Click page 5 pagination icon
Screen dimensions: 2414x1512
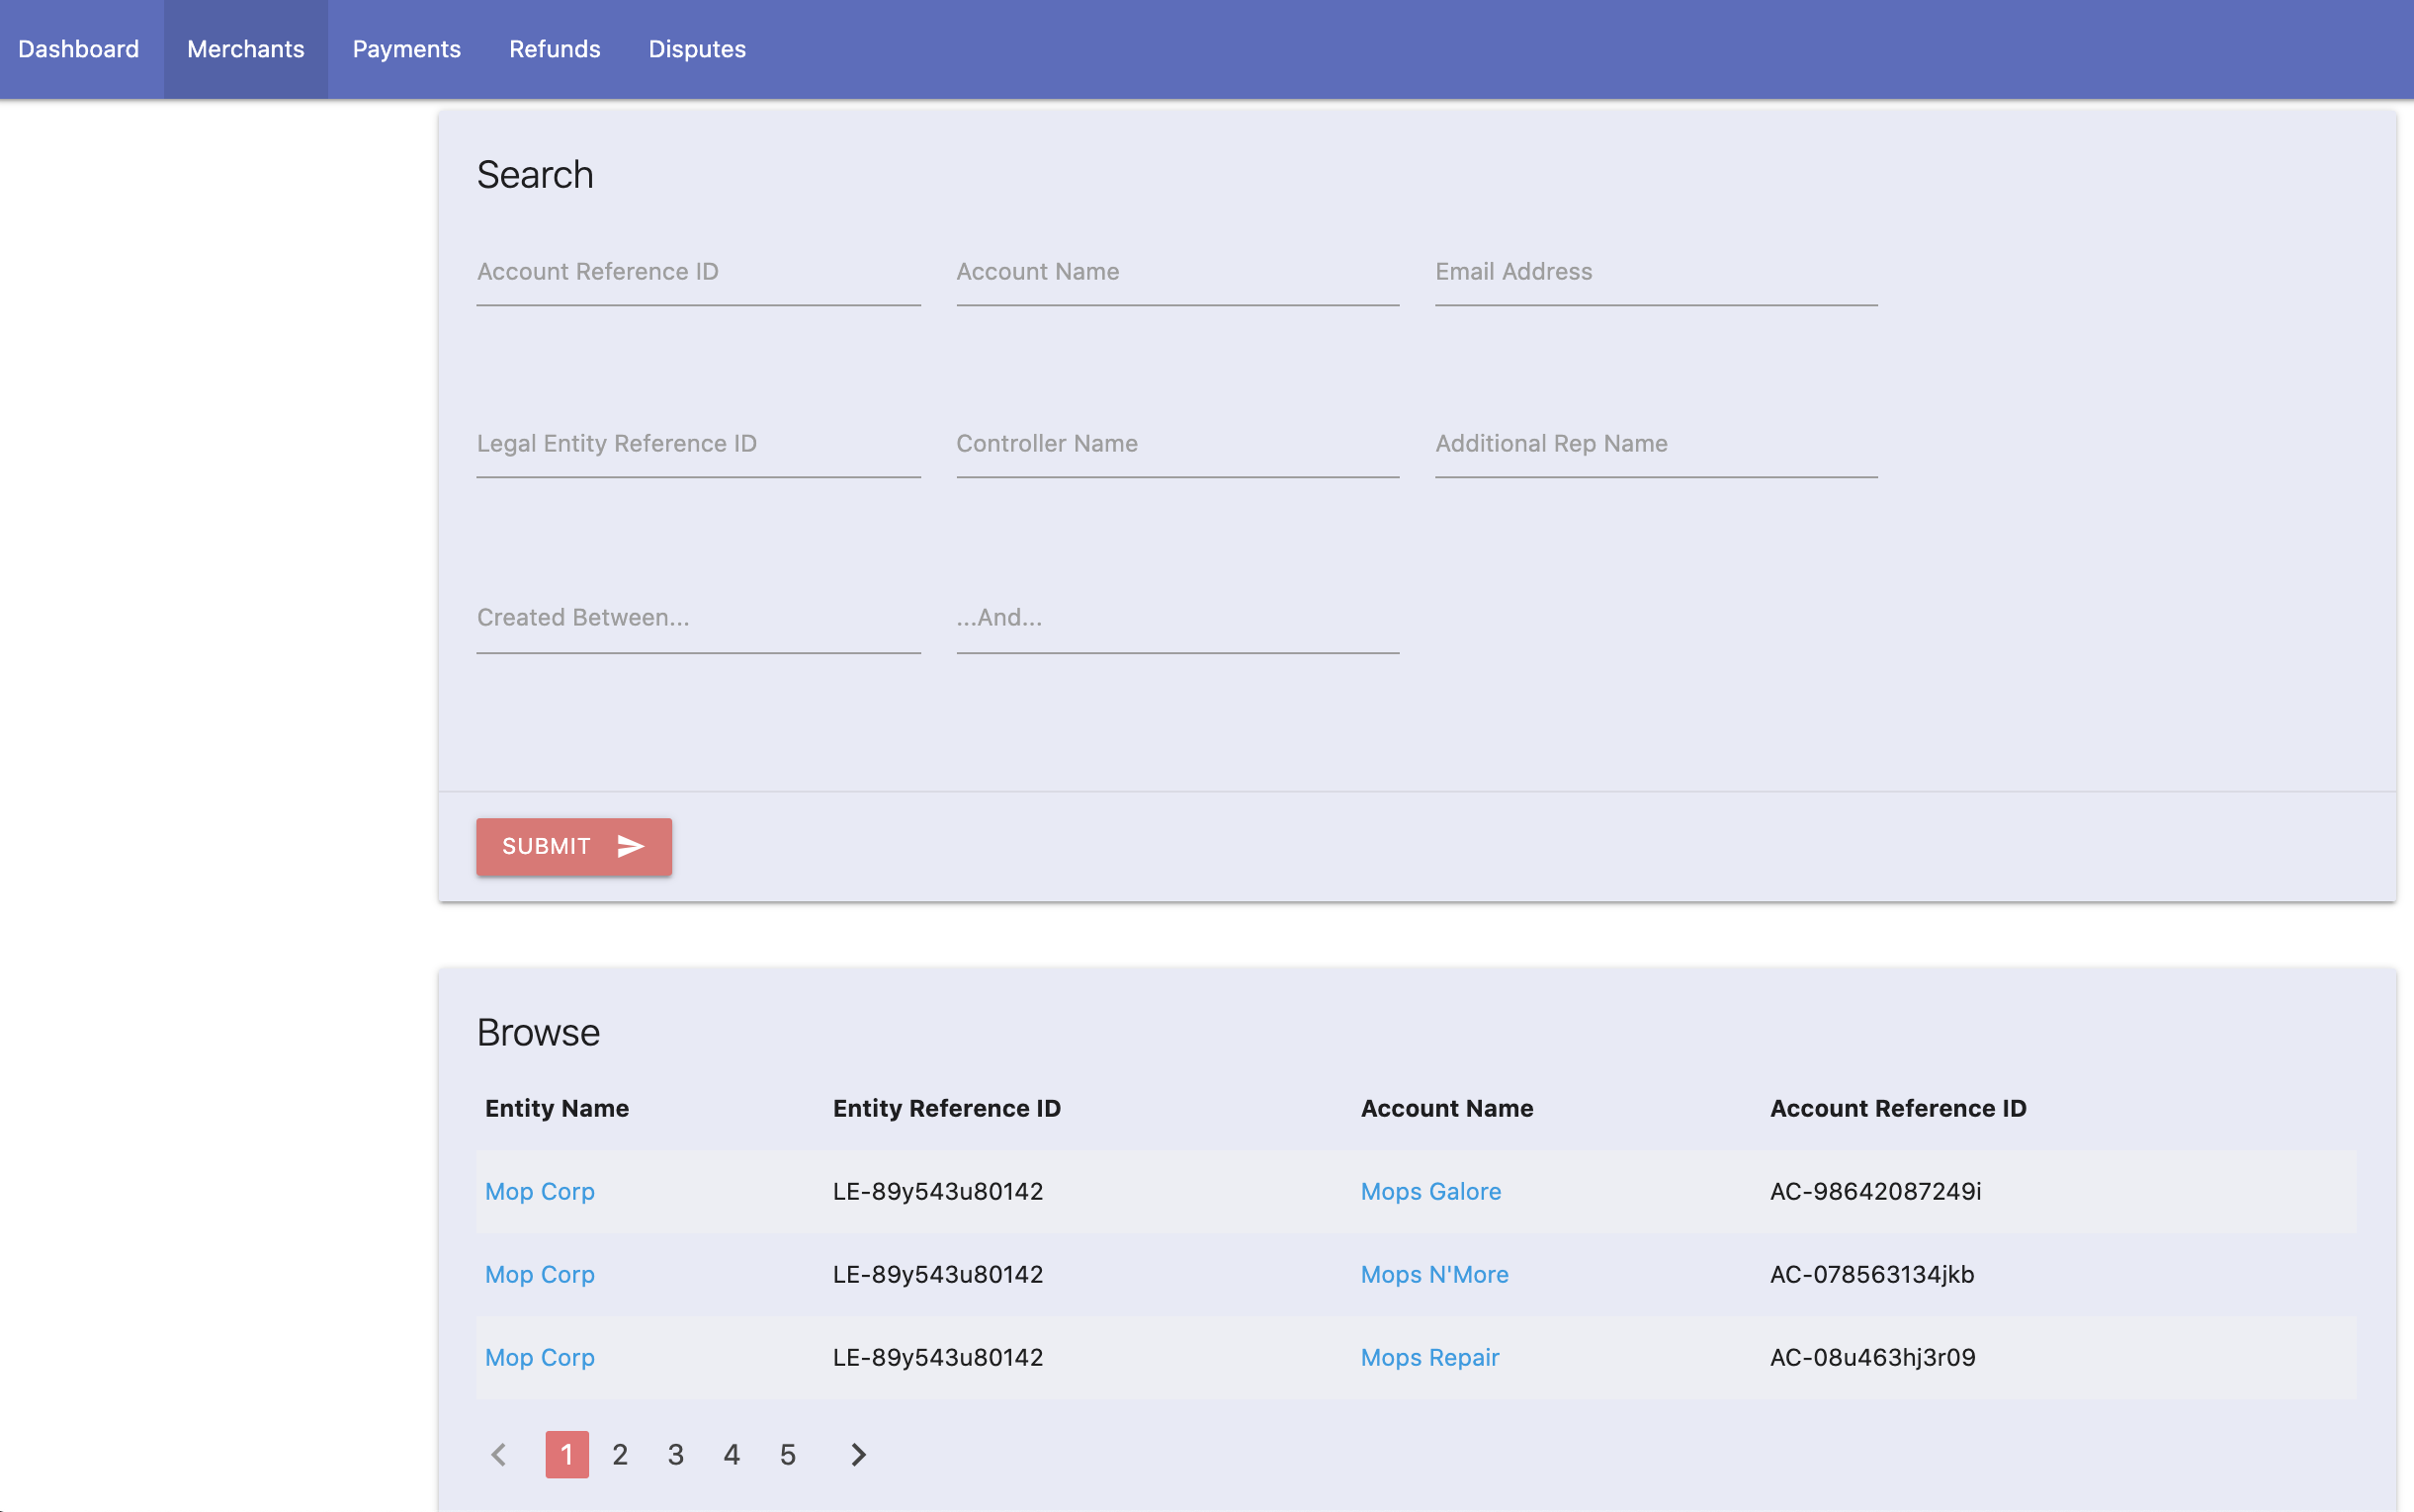pos(786,1453)
